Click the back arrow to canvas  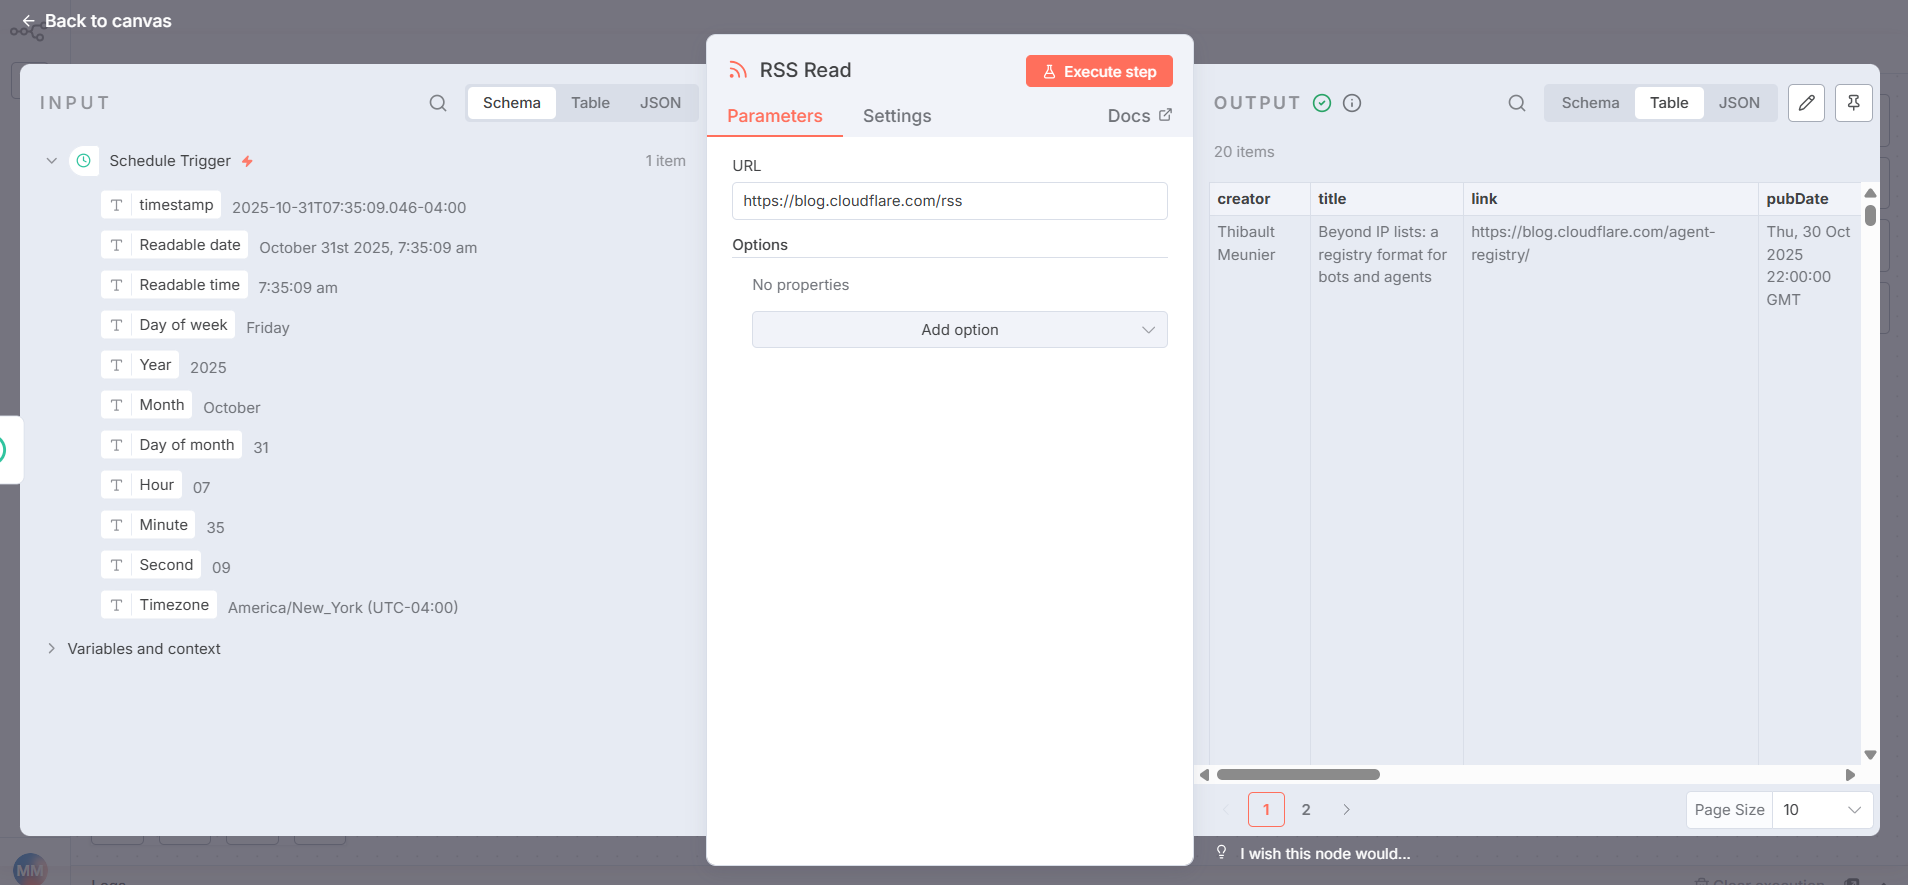(x=28, y=21)
